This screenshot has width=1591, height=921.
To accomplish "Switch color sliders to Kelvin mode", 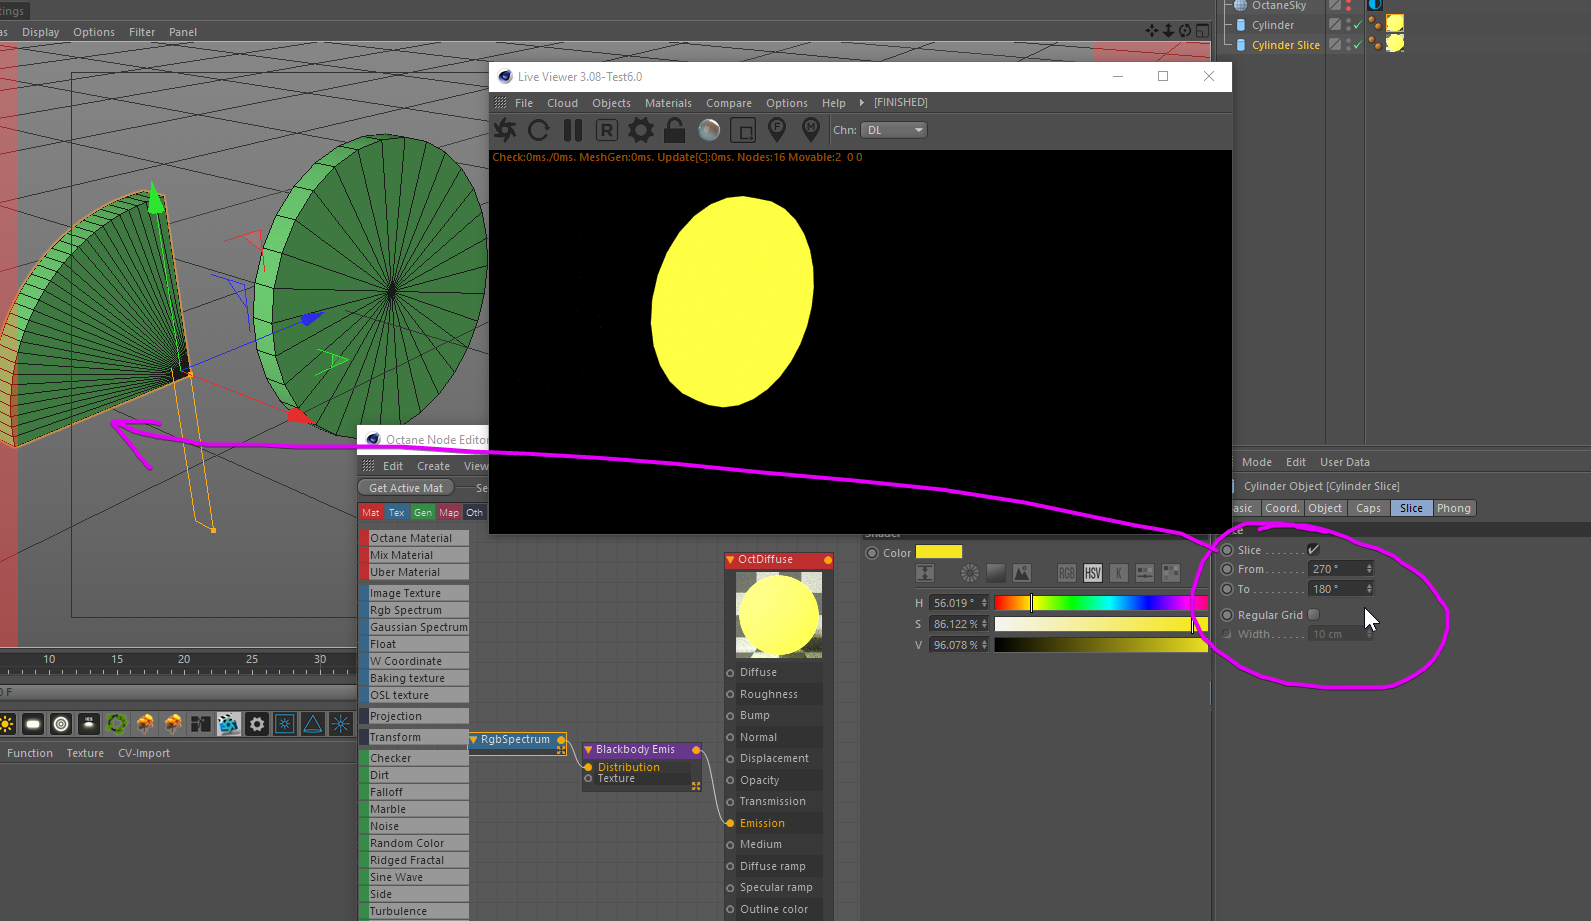I will click(1119, 573).
